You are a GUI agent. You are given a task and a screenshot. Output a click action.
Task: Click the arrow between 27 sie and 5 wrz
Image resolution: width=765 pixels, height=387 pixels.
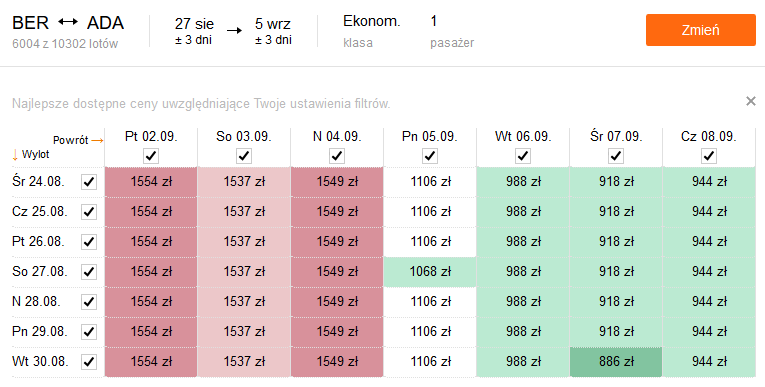[234, 31]
